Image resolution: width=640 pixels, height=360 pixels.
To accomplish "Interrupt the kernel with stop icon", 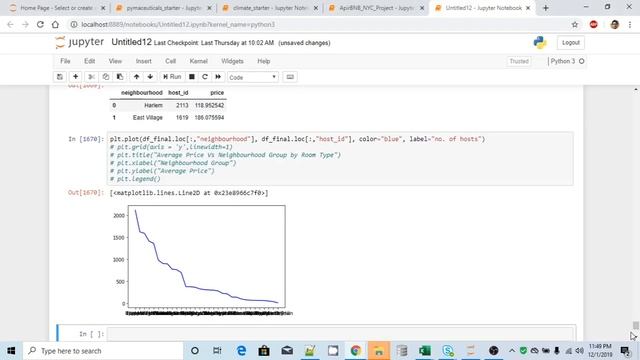I will tap(191, 77).
